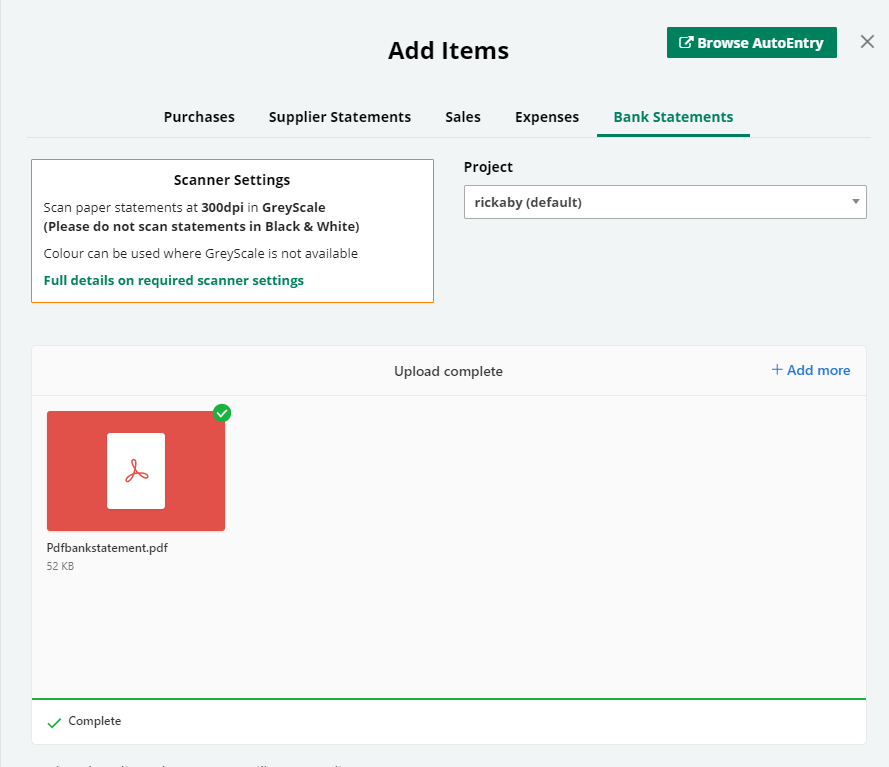Close the Add Items dialog
This screenshot has height=767, width=889.
[867, 41]
